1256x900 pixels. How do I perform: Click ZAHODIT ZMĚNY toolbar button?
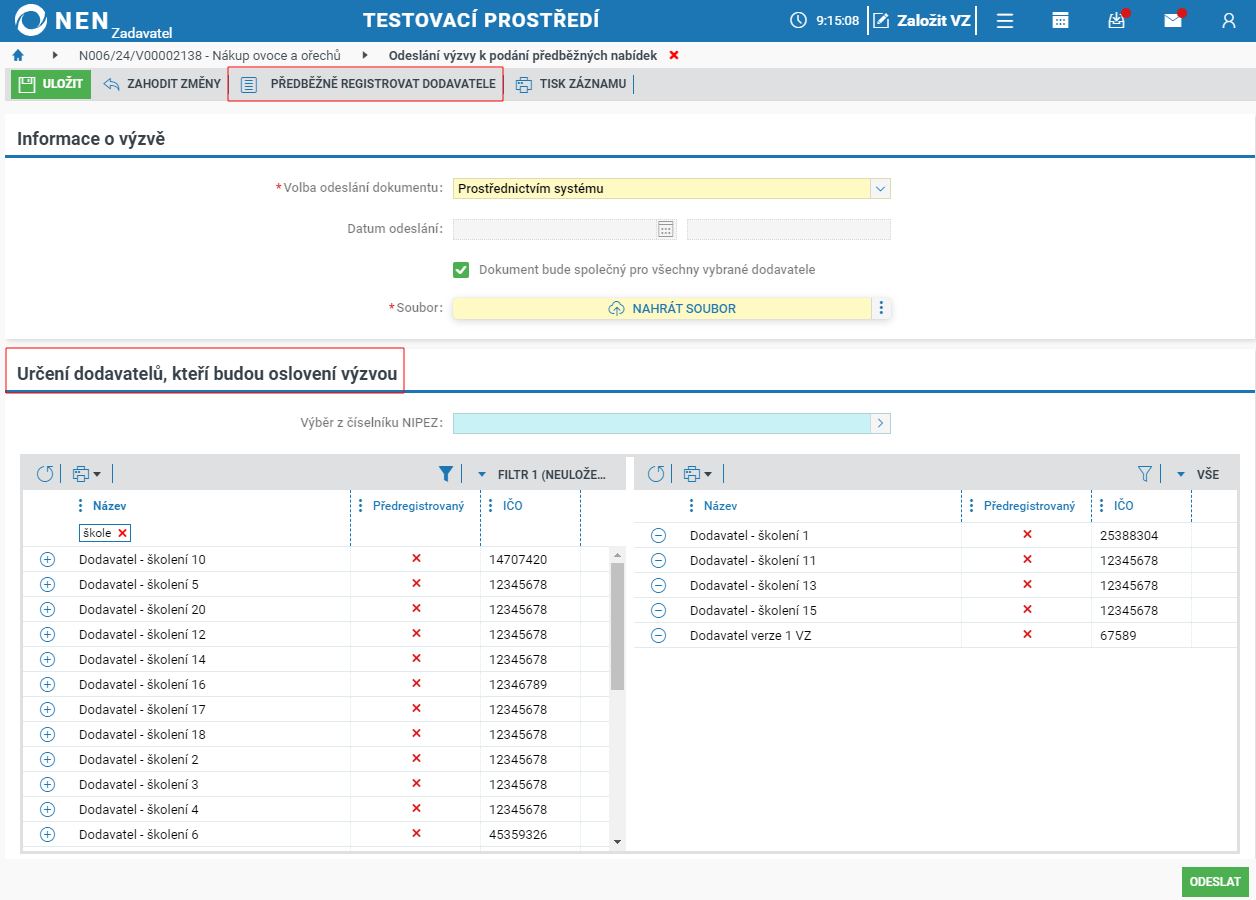coord(162,84)
